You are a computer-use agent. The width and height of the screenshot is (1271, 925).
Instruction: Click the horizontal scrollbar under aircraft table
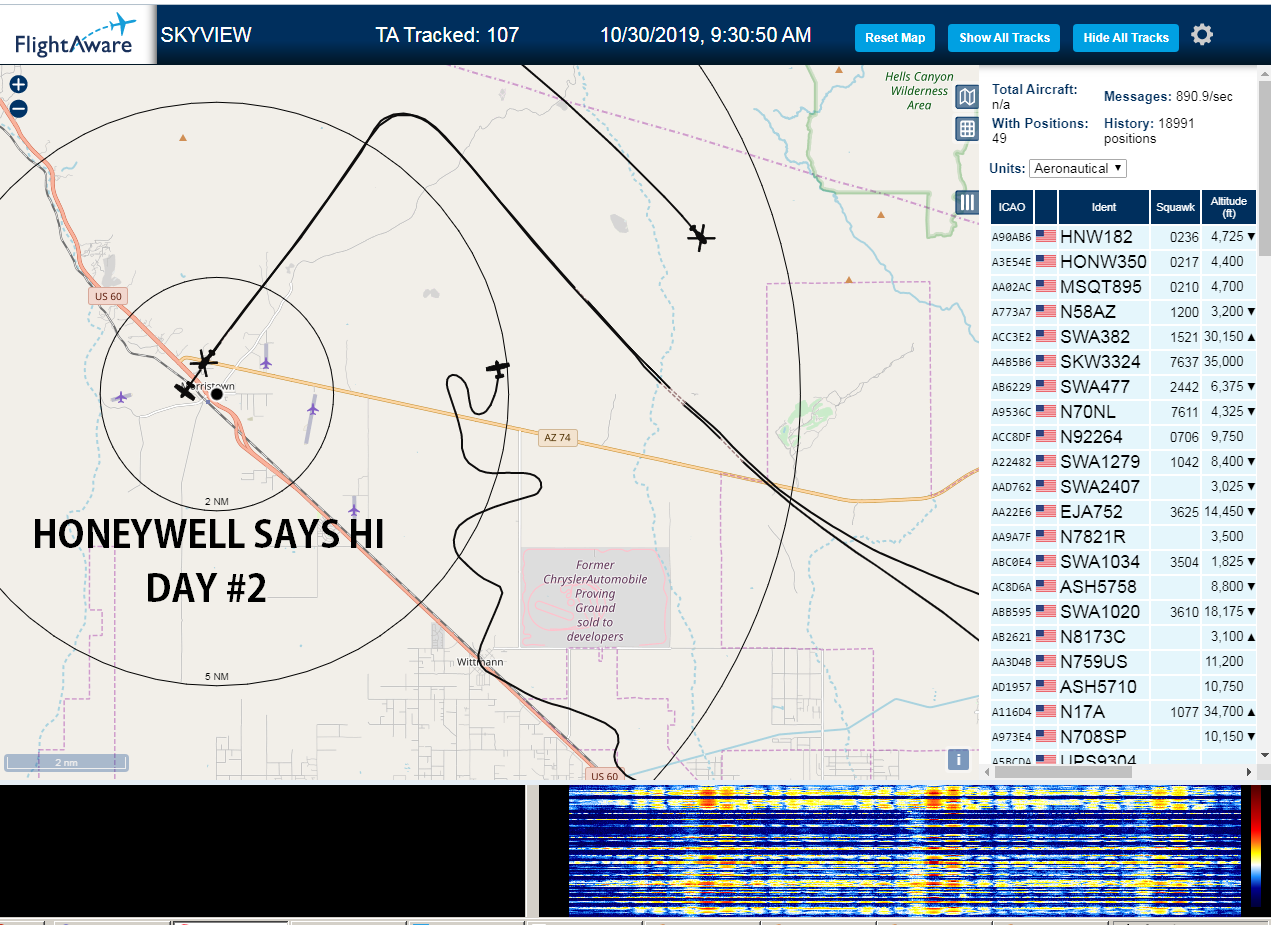[x=1063, y=772]
